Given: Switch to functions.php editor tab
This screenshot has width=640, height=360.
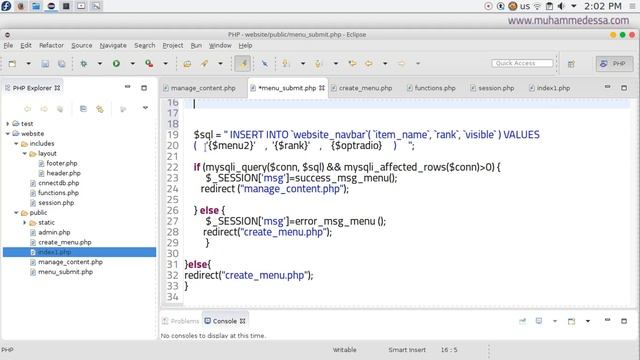Looking at the screenshot, I should [x=431, y=88].
